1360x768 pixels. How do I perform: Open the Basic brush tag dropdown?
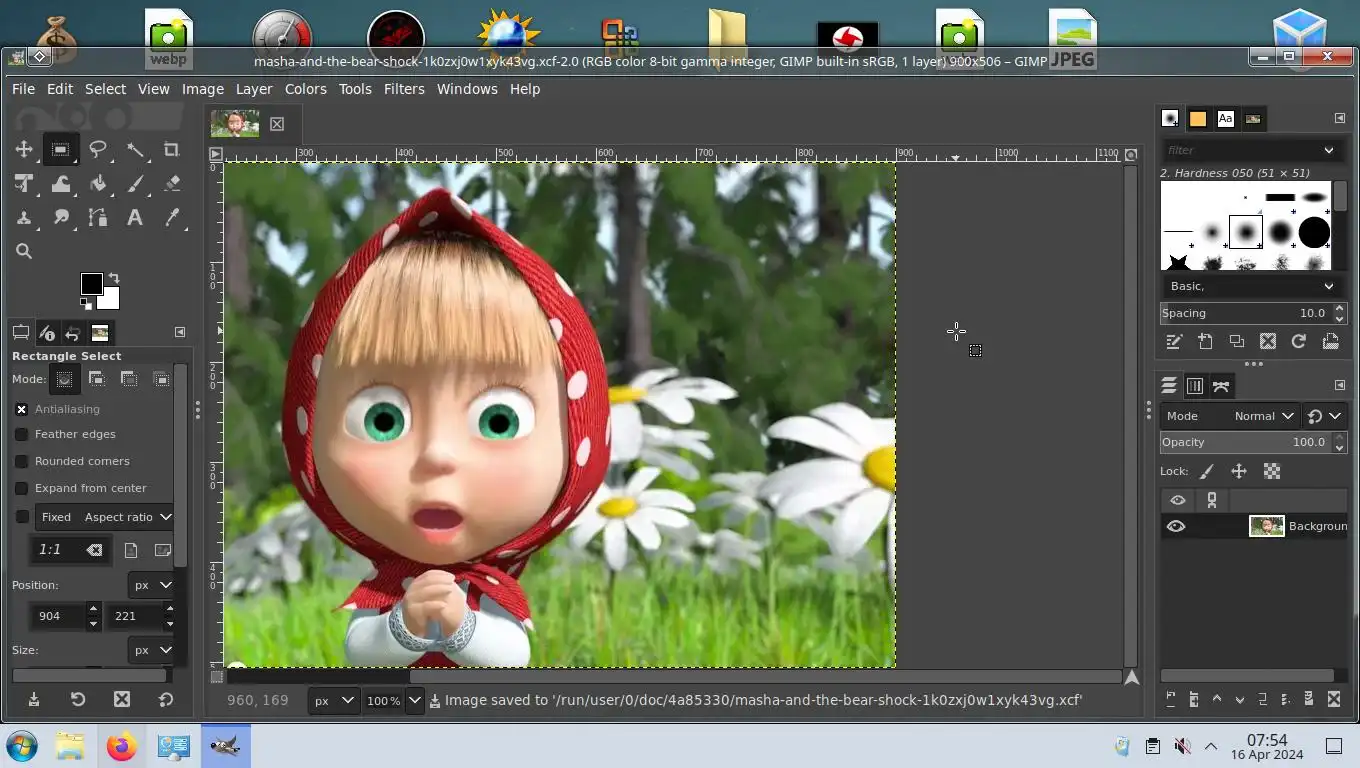point(1252,286)
